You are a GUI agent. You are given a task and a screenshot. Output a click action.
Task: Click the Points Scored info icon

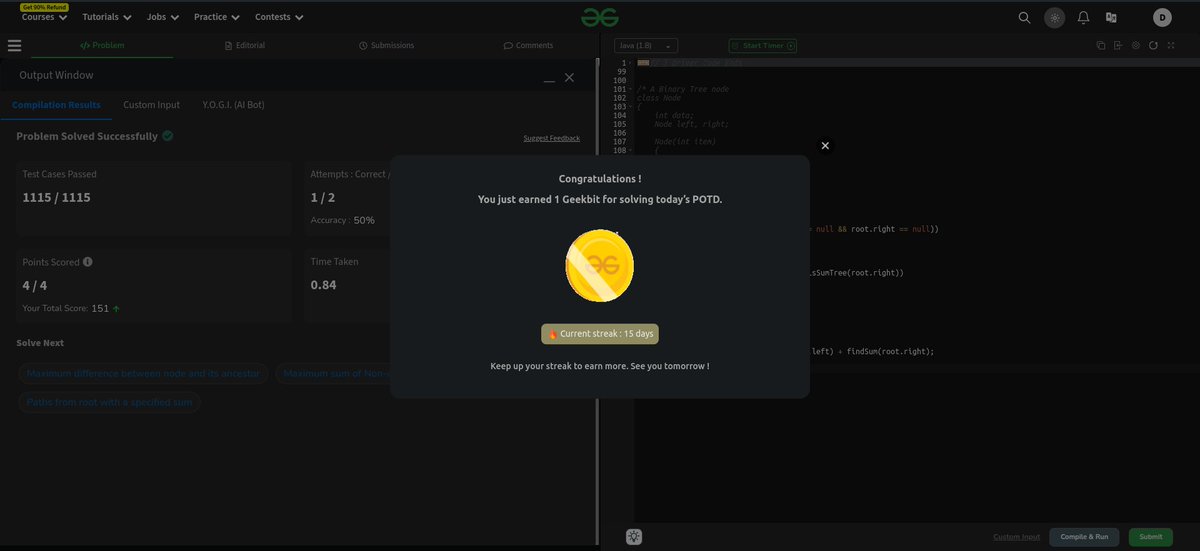point(88,262)
